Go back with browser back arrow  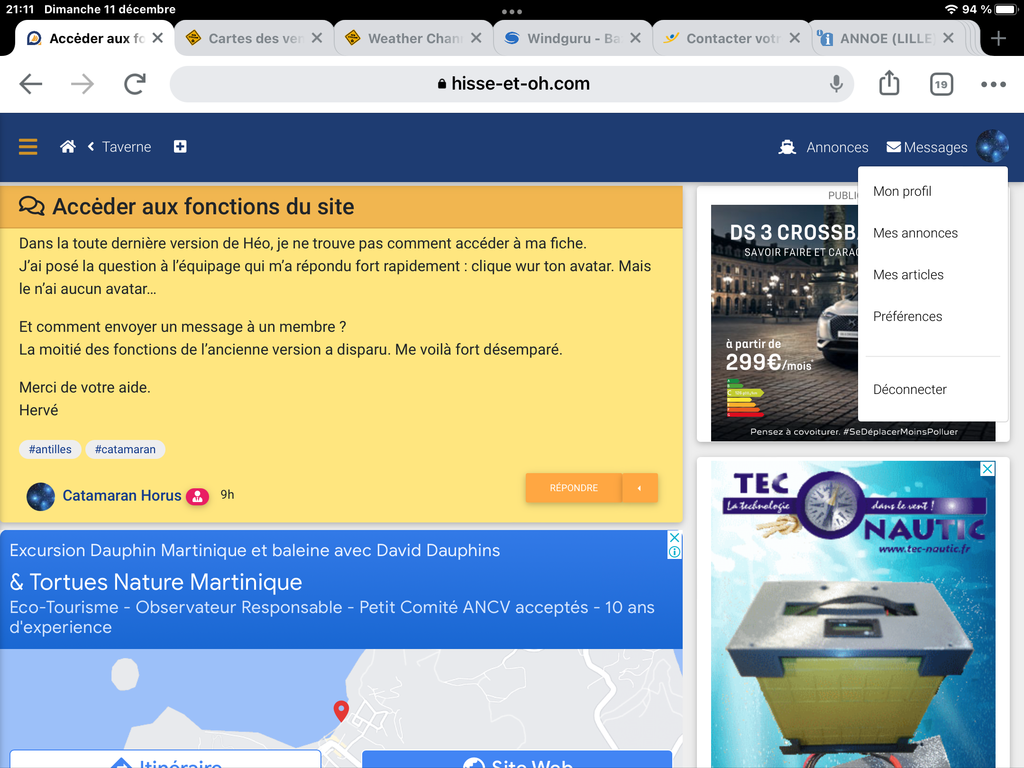pos(31,84)
